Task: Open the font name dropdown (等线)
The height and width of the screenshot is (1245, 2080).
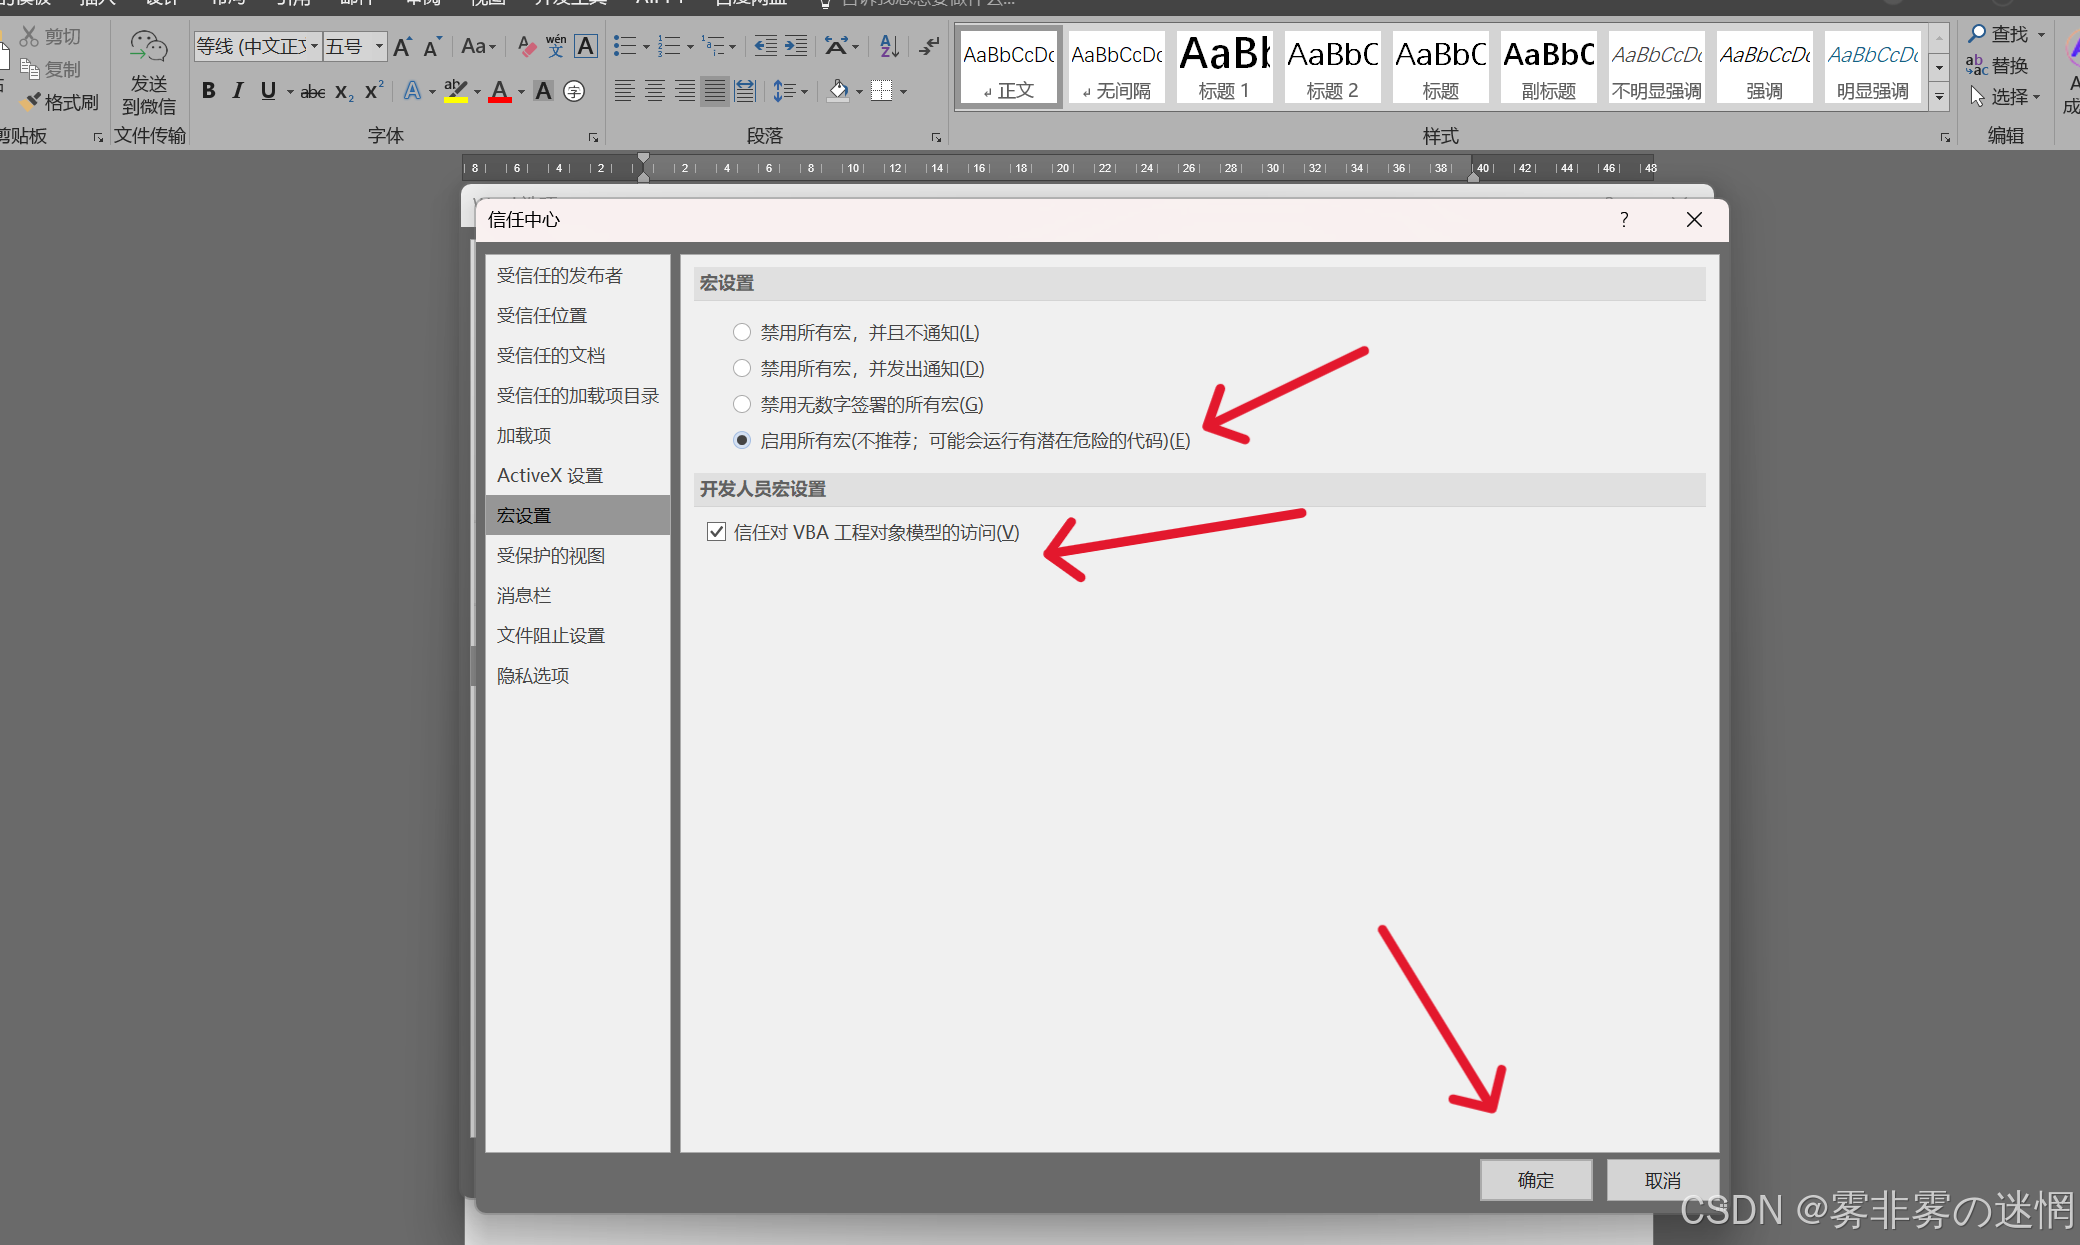Action: tap(314, 46)
